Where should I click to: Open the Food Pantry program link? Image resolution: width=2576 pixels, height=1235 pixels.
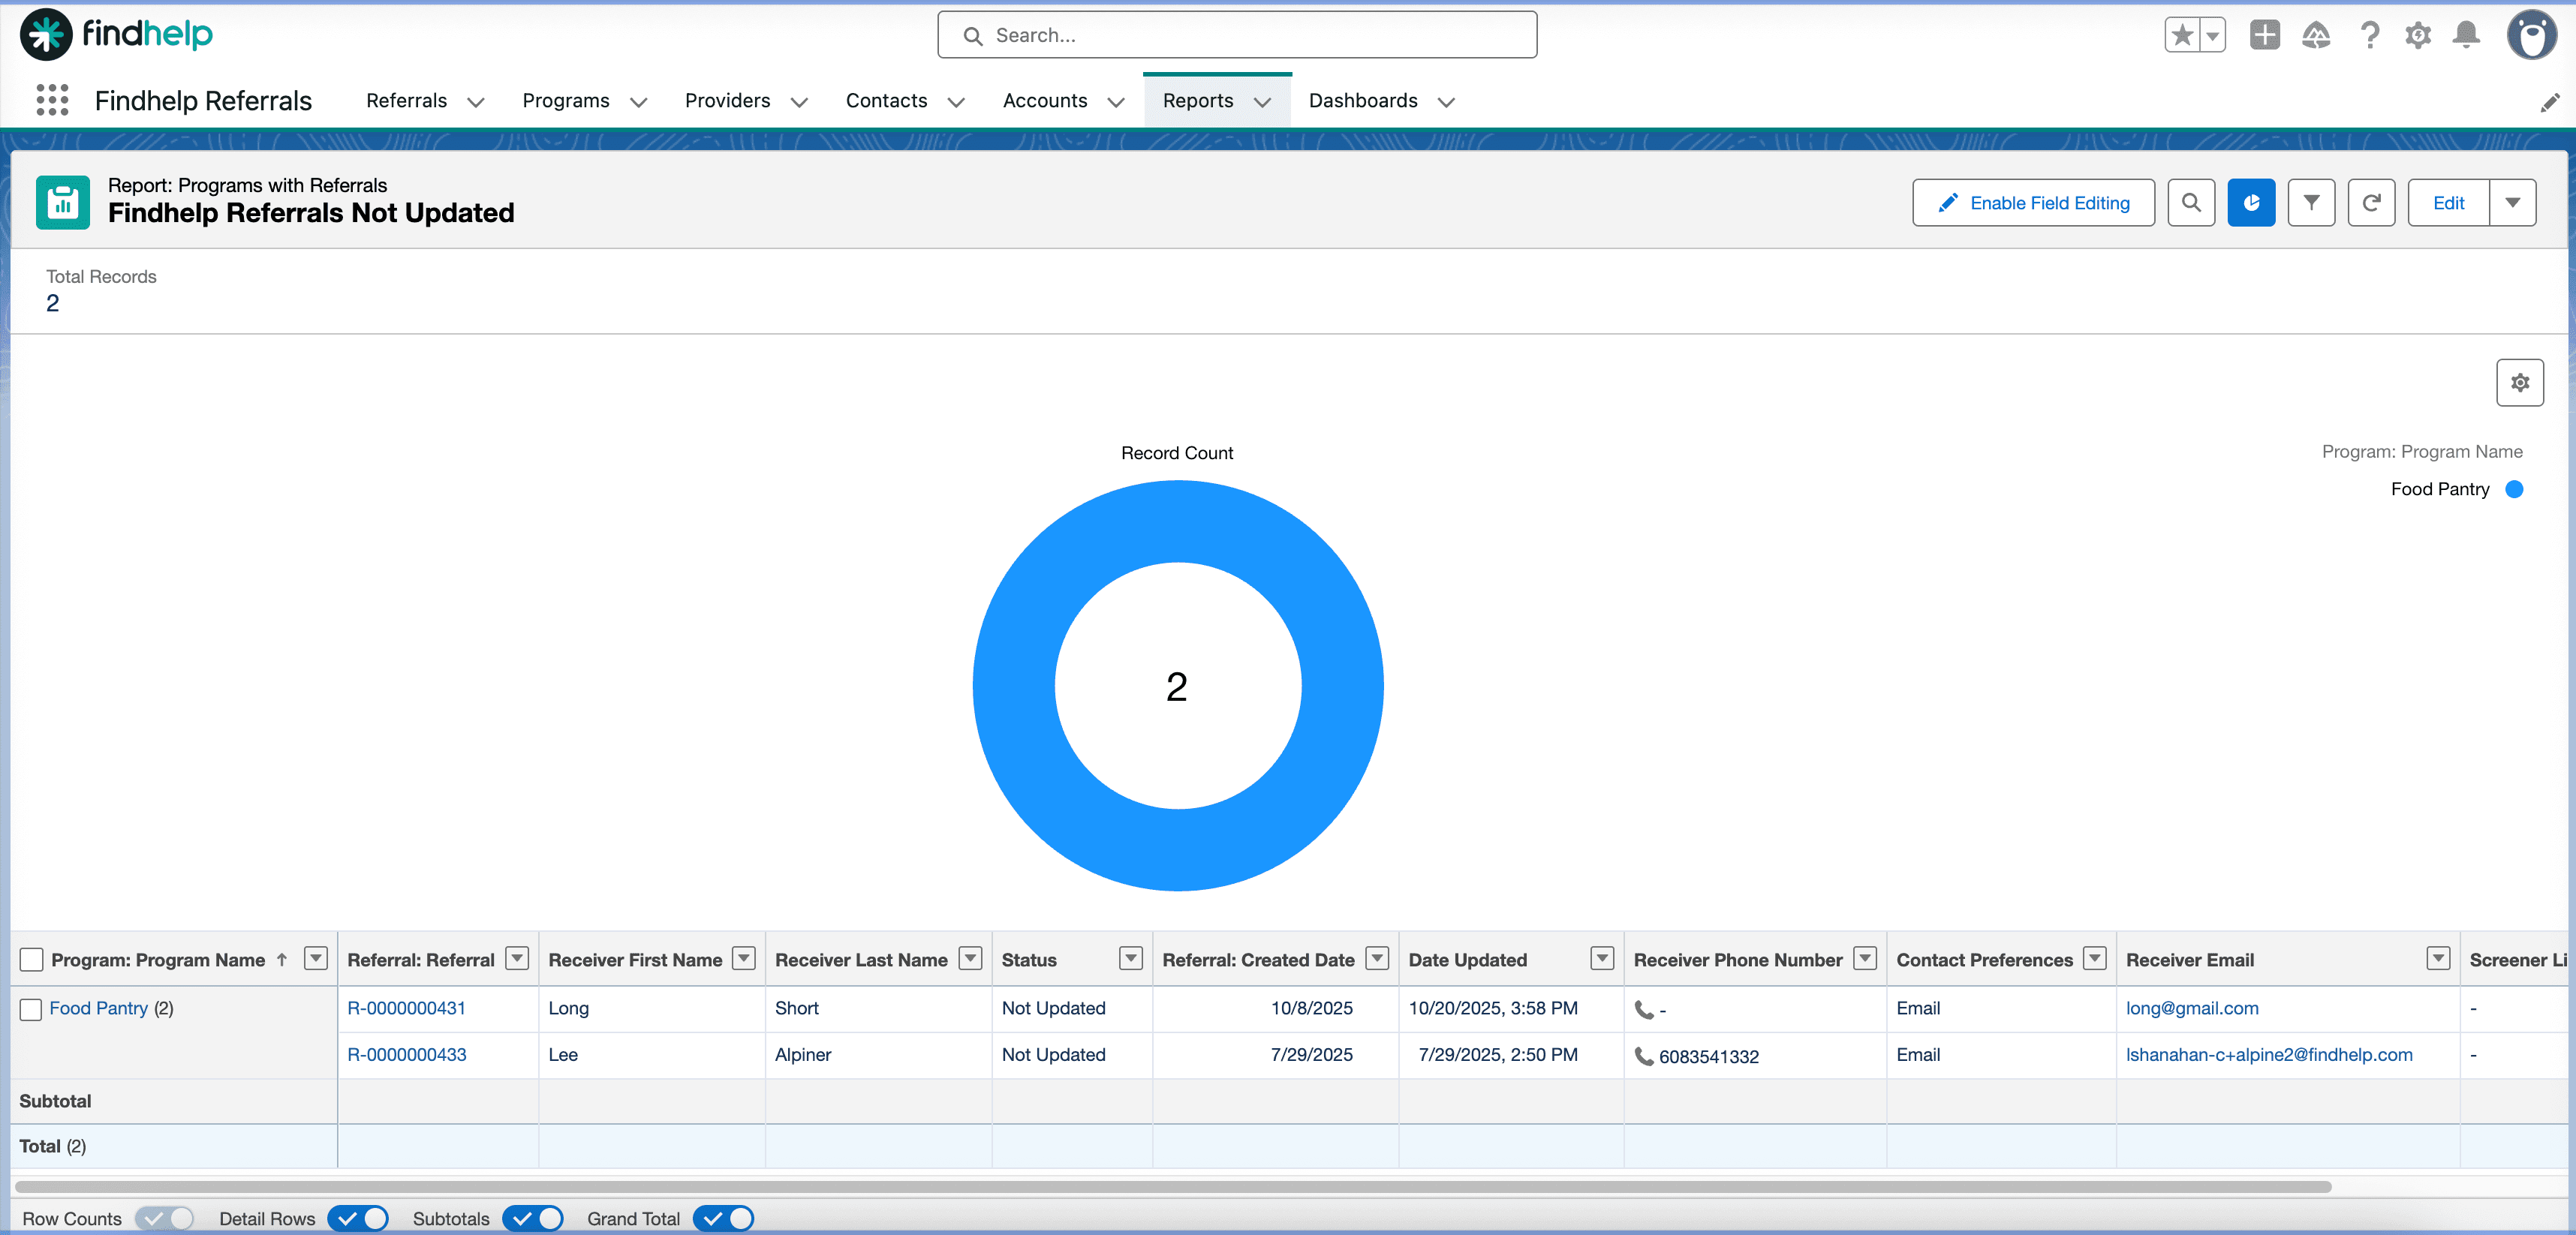click(99, 1008)
